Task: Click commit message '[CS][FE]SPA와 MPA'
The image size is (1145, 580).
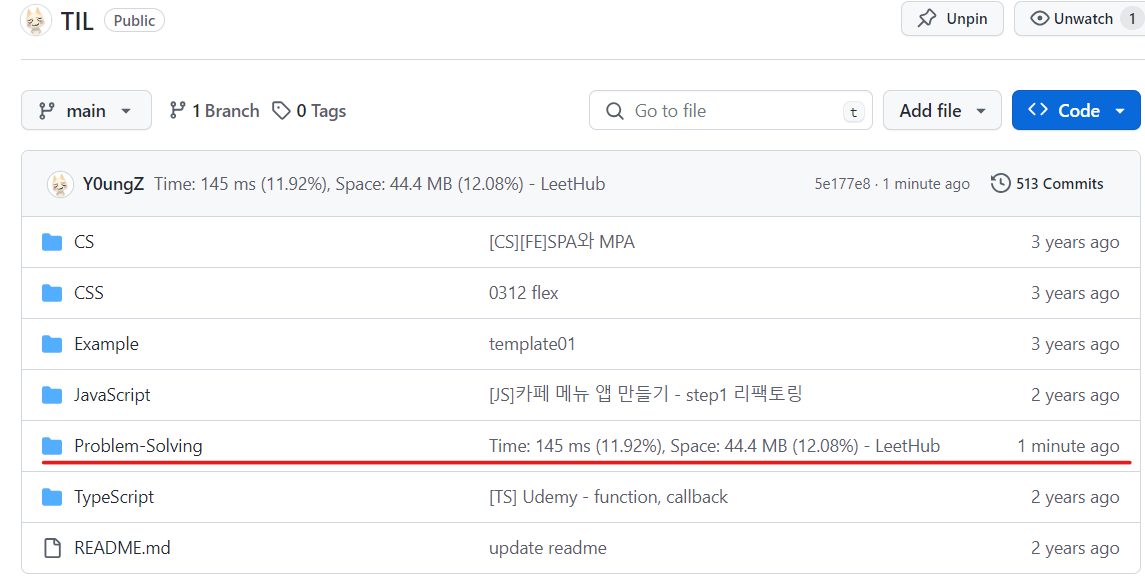Action: tap(562, 242)
